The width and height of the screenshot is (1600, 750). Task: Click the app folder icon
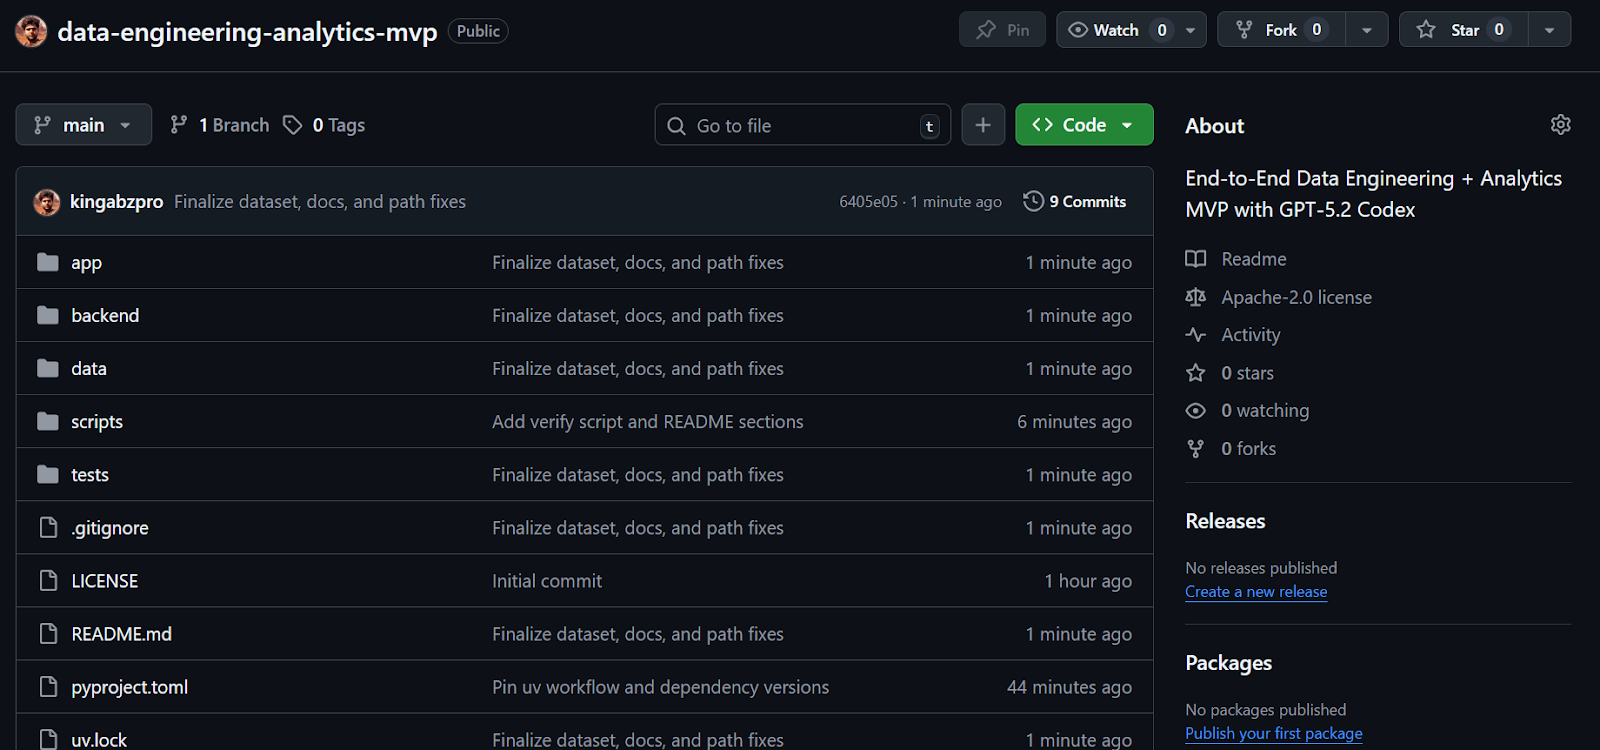48,262
